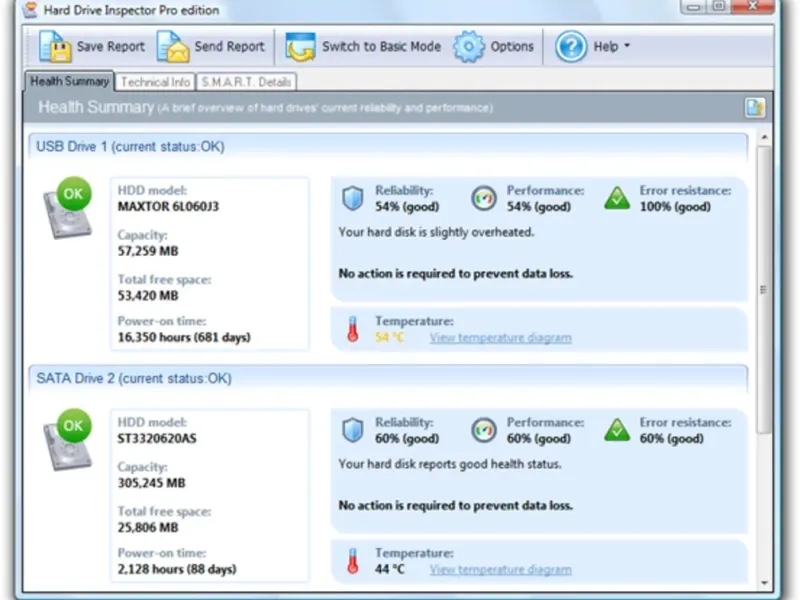This screenshot has height=600, width=800.
Task: Click Switch to Basic Mode text
Action: [x=381, y=46]
